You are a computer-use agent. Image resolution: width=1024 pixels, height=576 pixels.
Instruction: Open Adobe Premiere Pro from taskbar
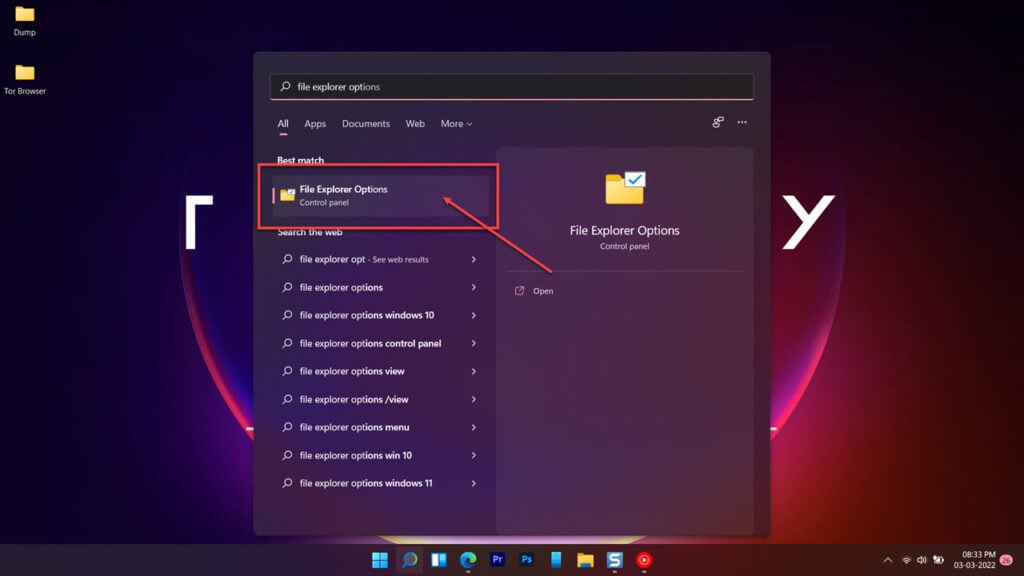(x=497, y=560)
